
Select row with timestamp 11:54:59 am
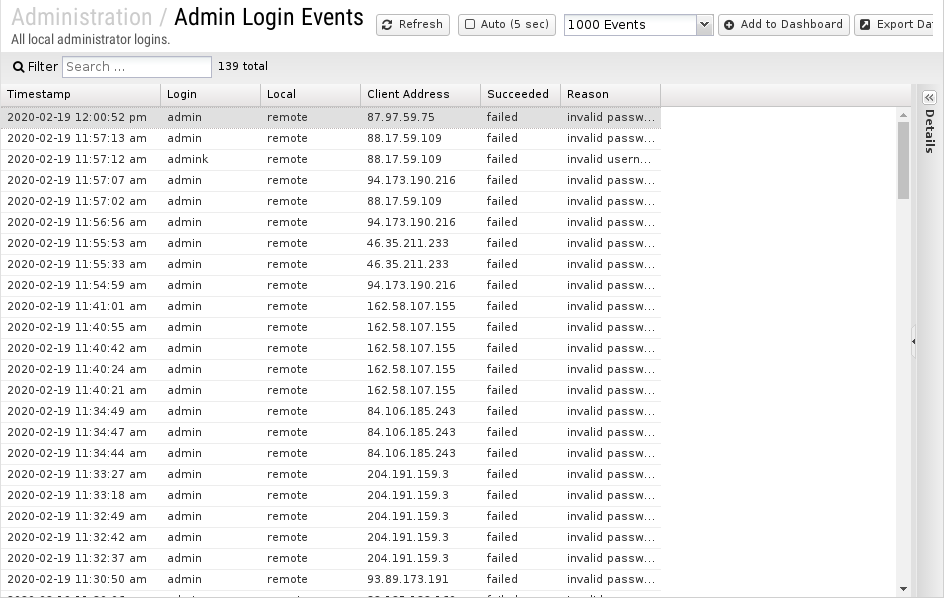pyautogui.click(x=331, y=285)
